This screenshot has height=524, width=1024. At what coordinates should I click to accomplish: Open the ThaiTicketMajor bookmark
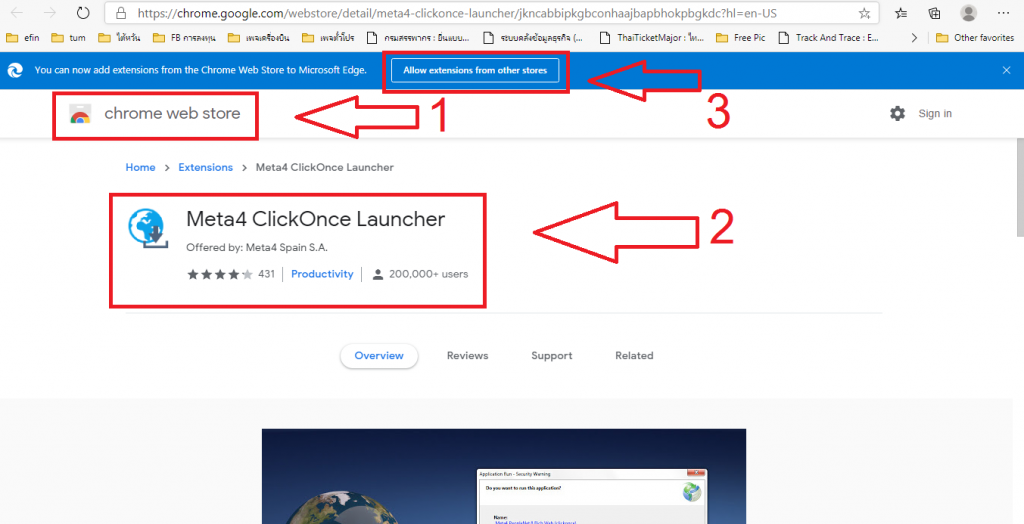(652, 38)
